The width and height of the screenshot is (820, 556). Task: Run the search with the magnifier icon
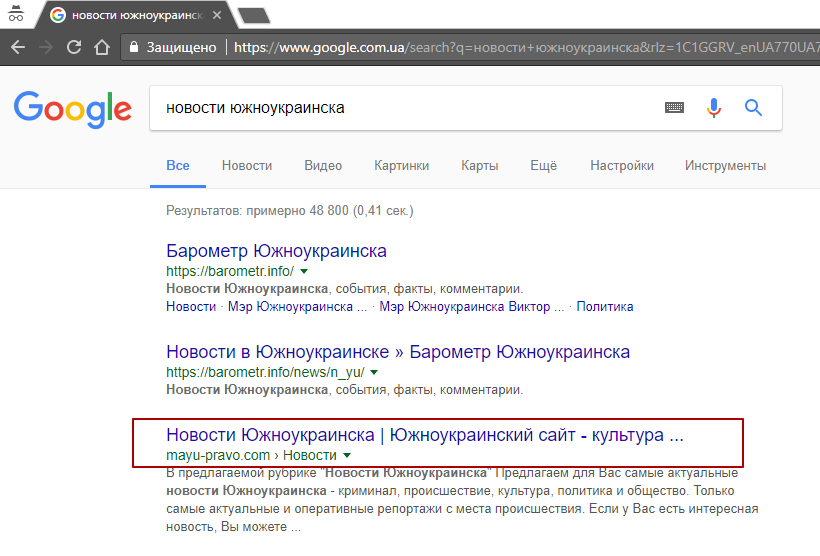point(753,108)
